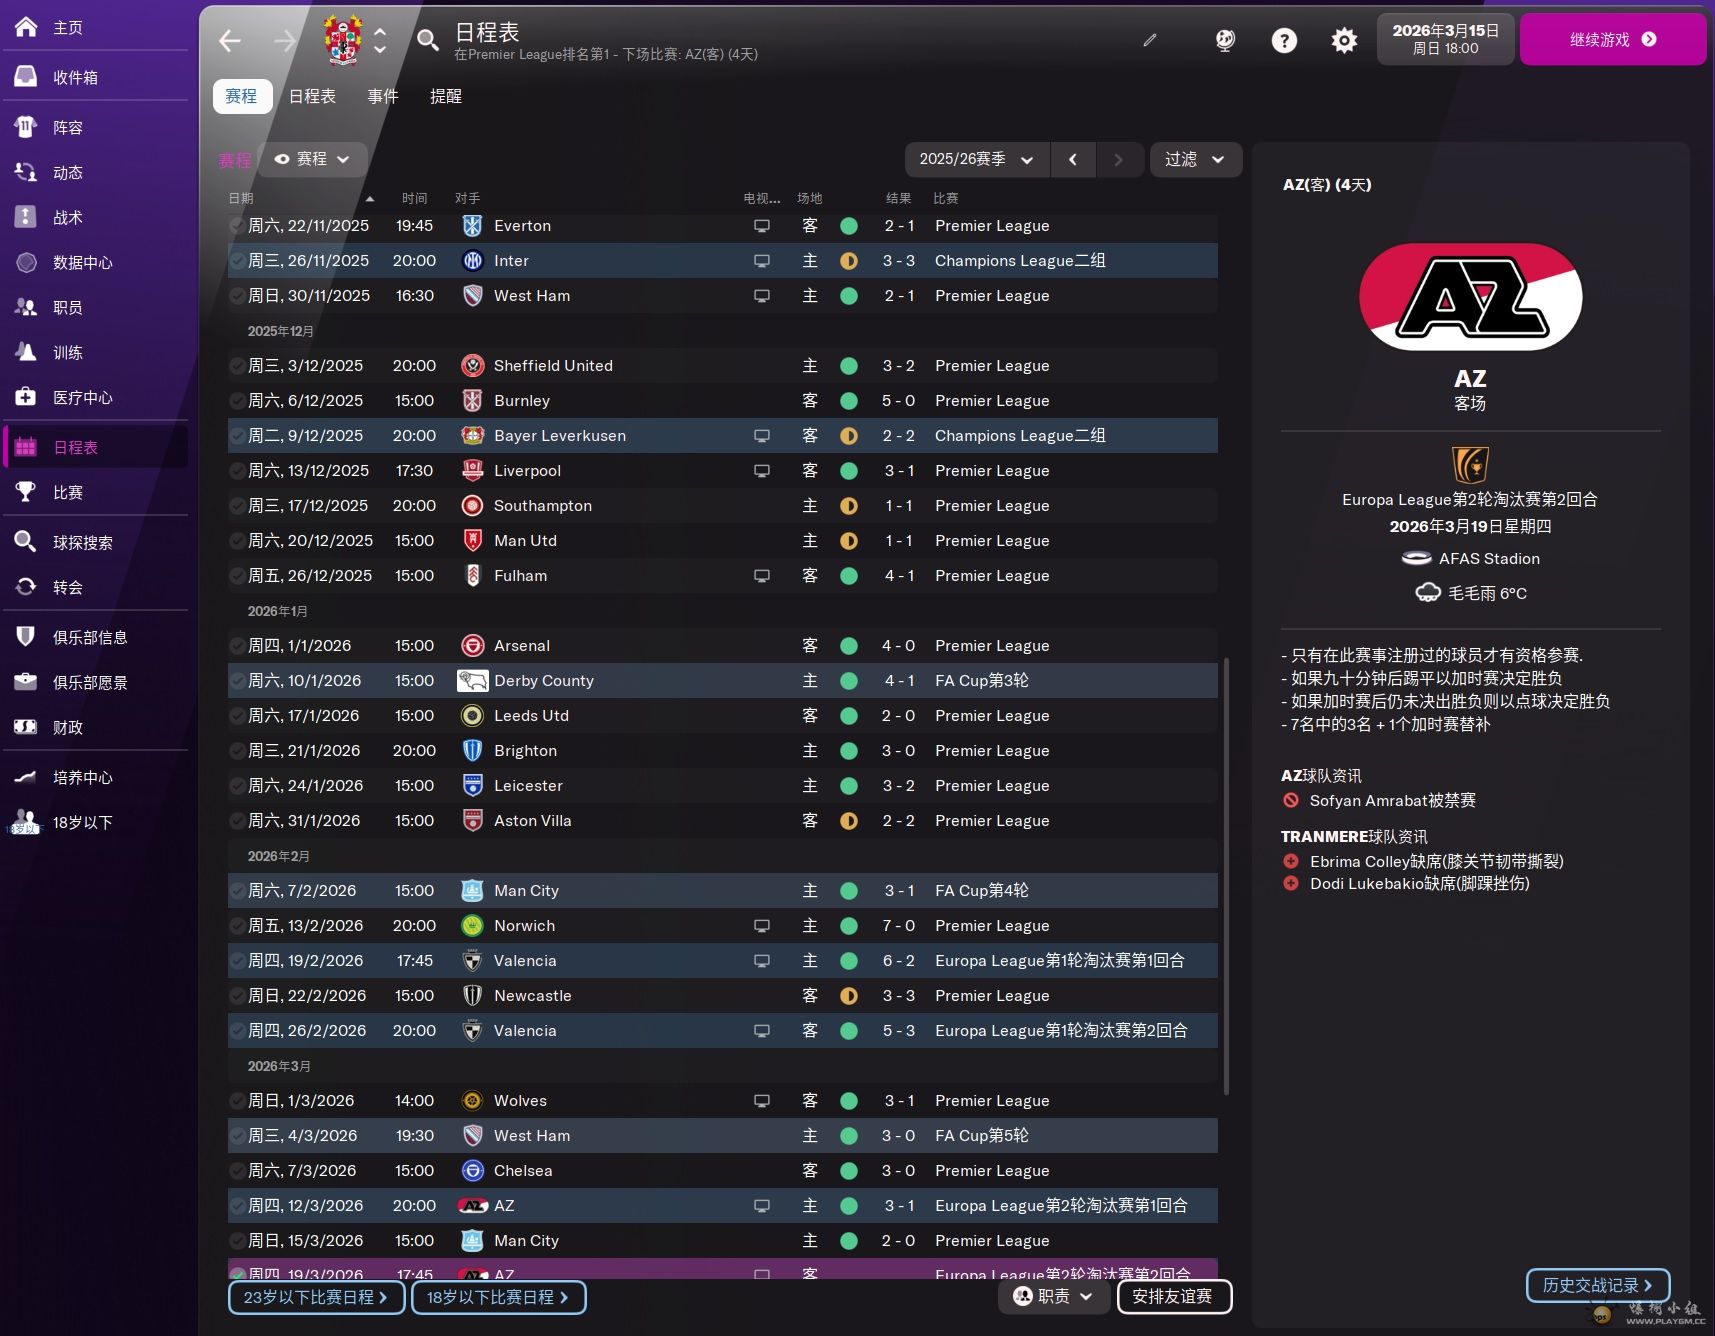The width and height of the screenshot is (1715, 1336).
Task: Open the 收件箱 inbox icon
Action: pos(26,77)
